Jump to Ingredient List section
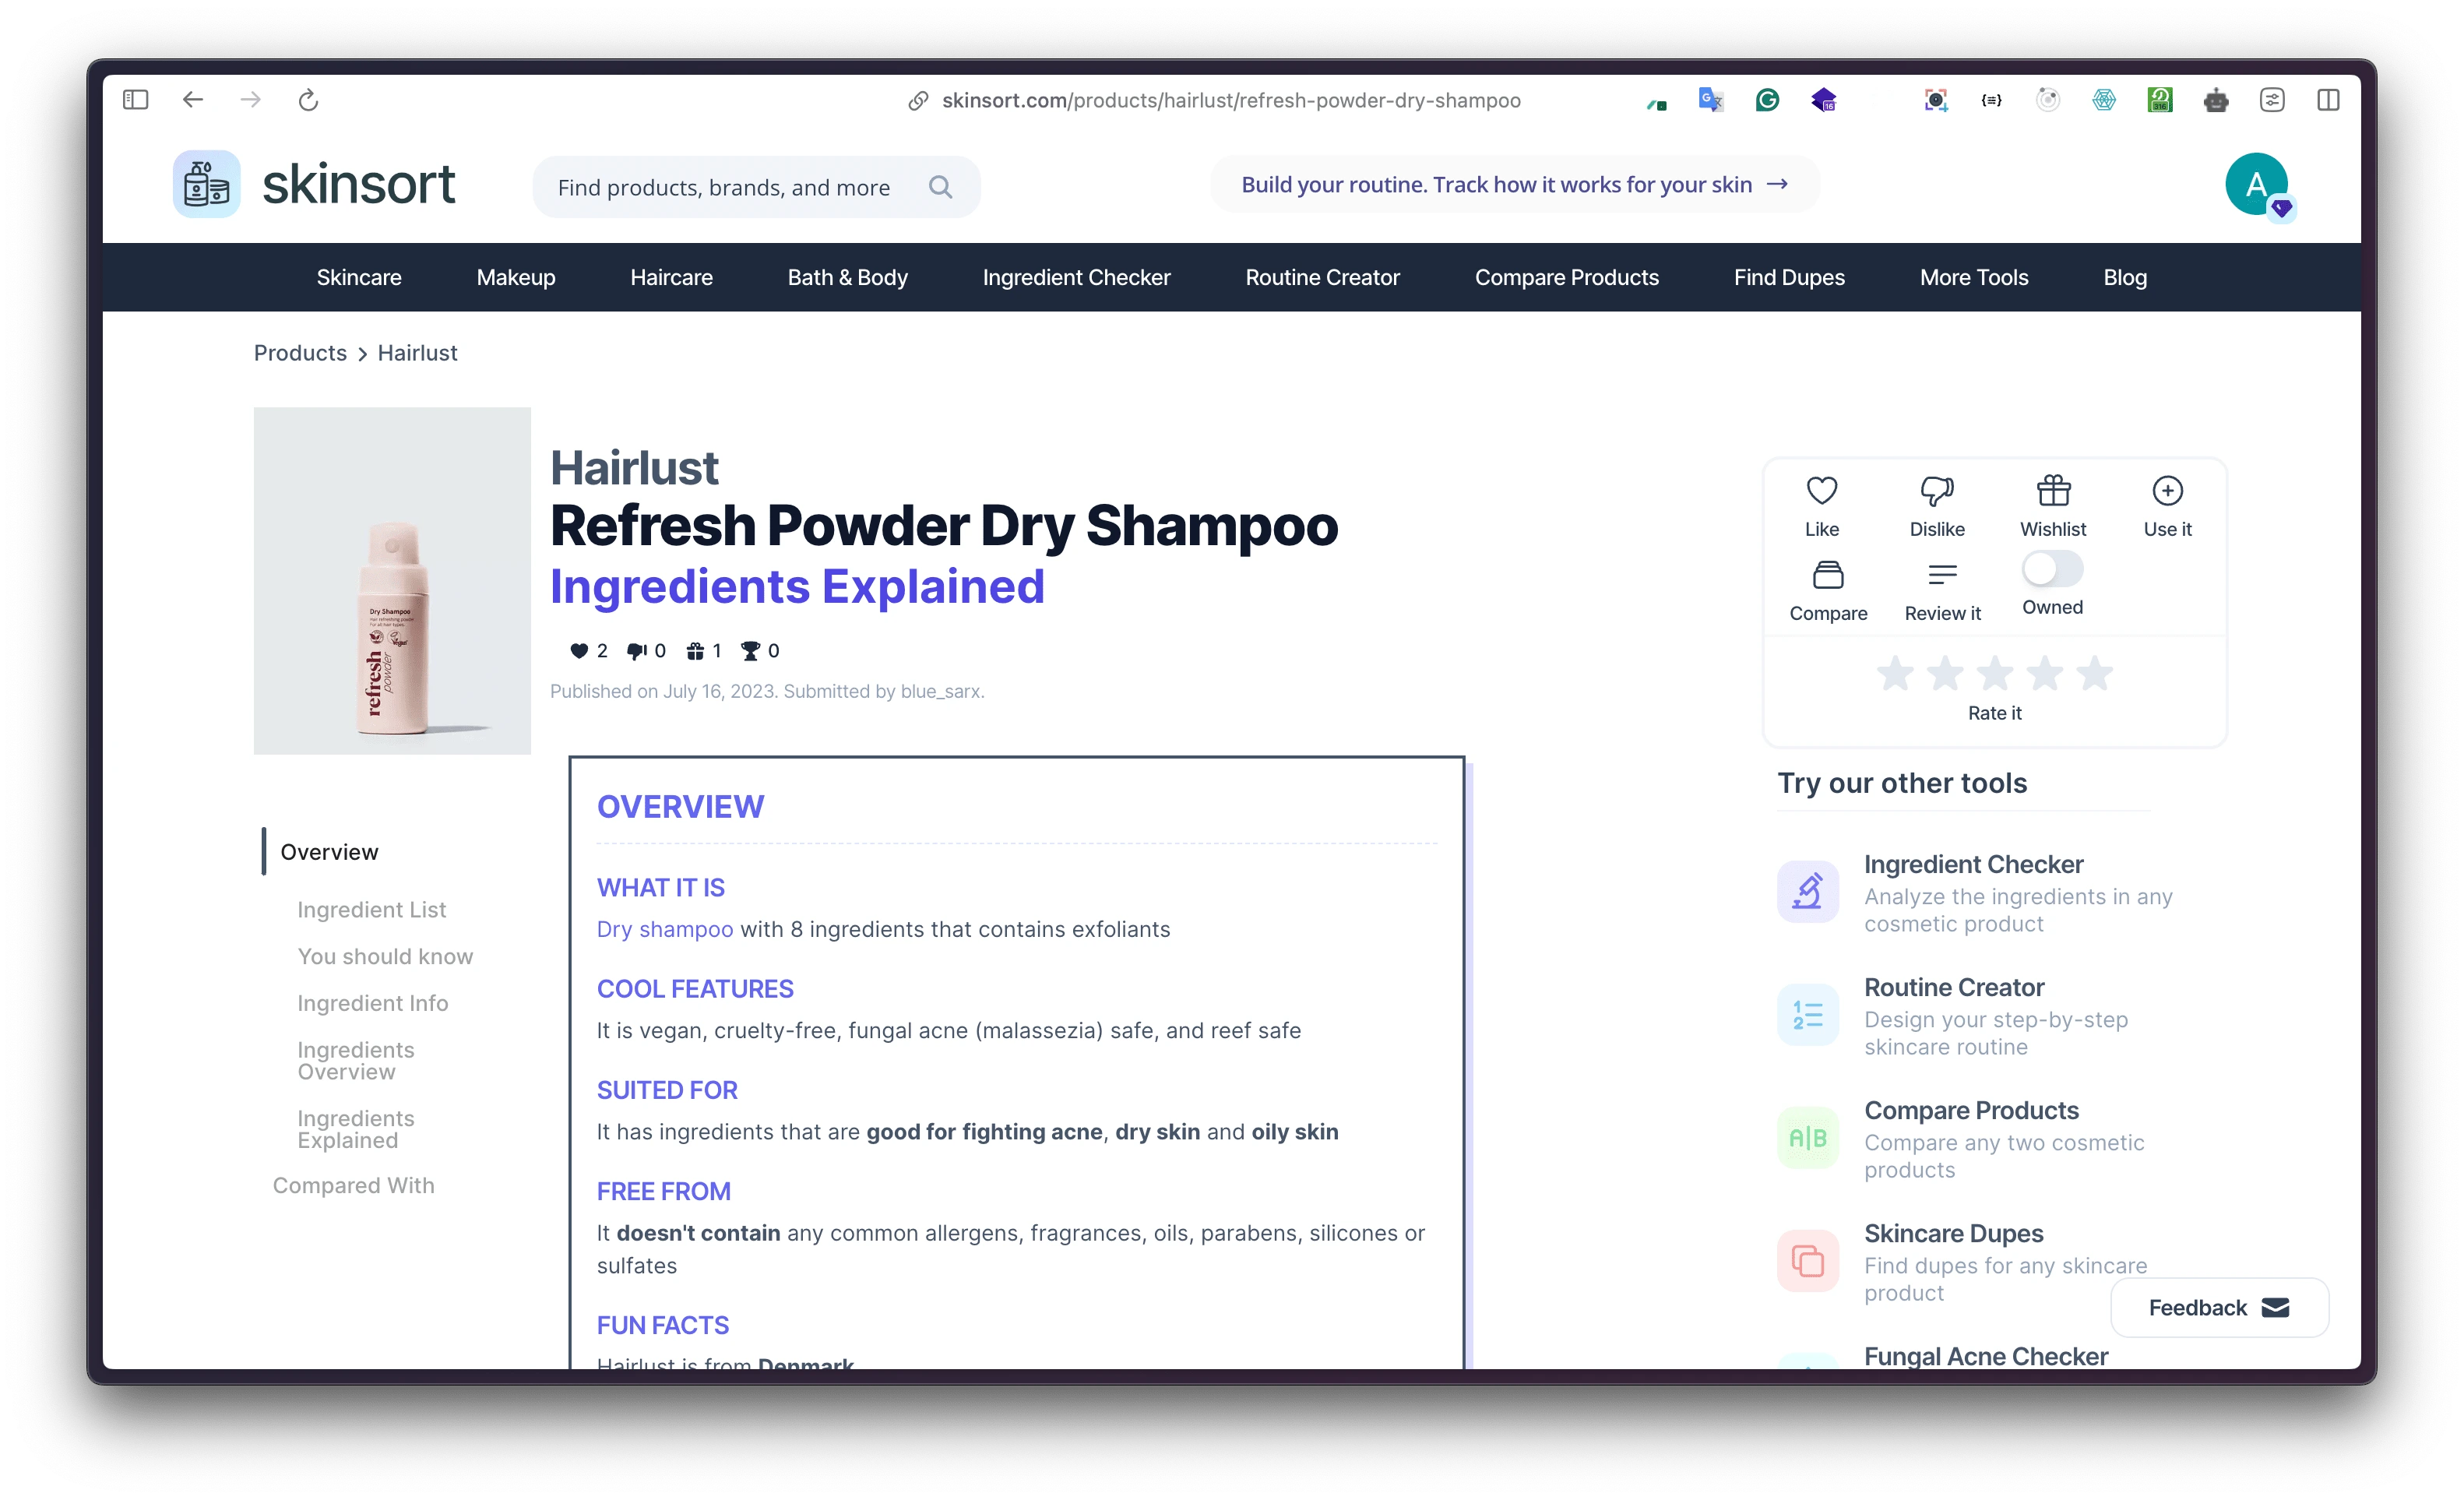2464x1500 pixels. pos(371,910)
